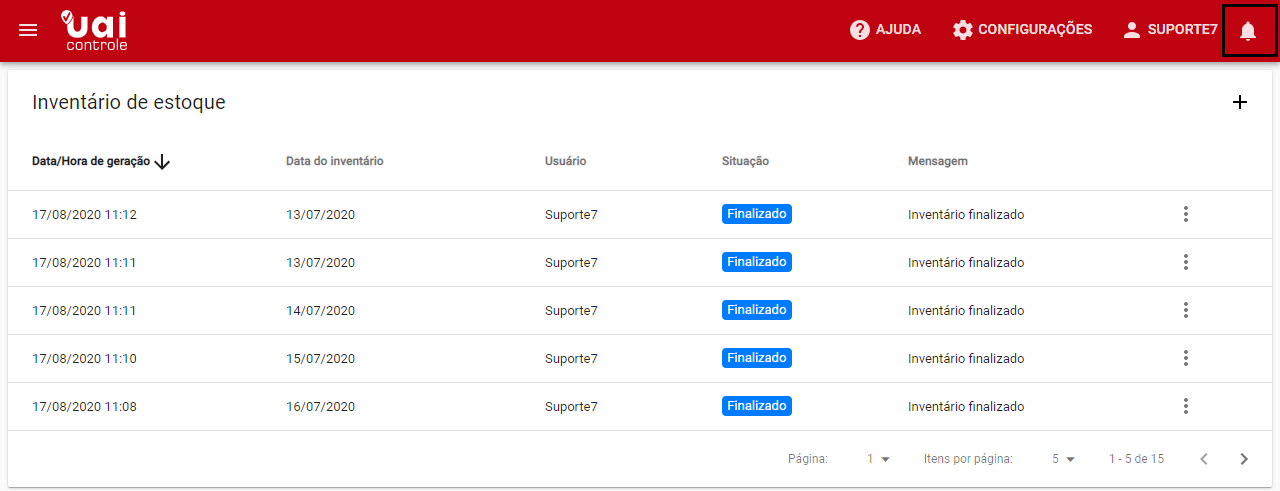This screenshot has width=1280, height=491.
Task: Open options menu for 17/08/2020 11:10 row
Action: point(1185,358)
